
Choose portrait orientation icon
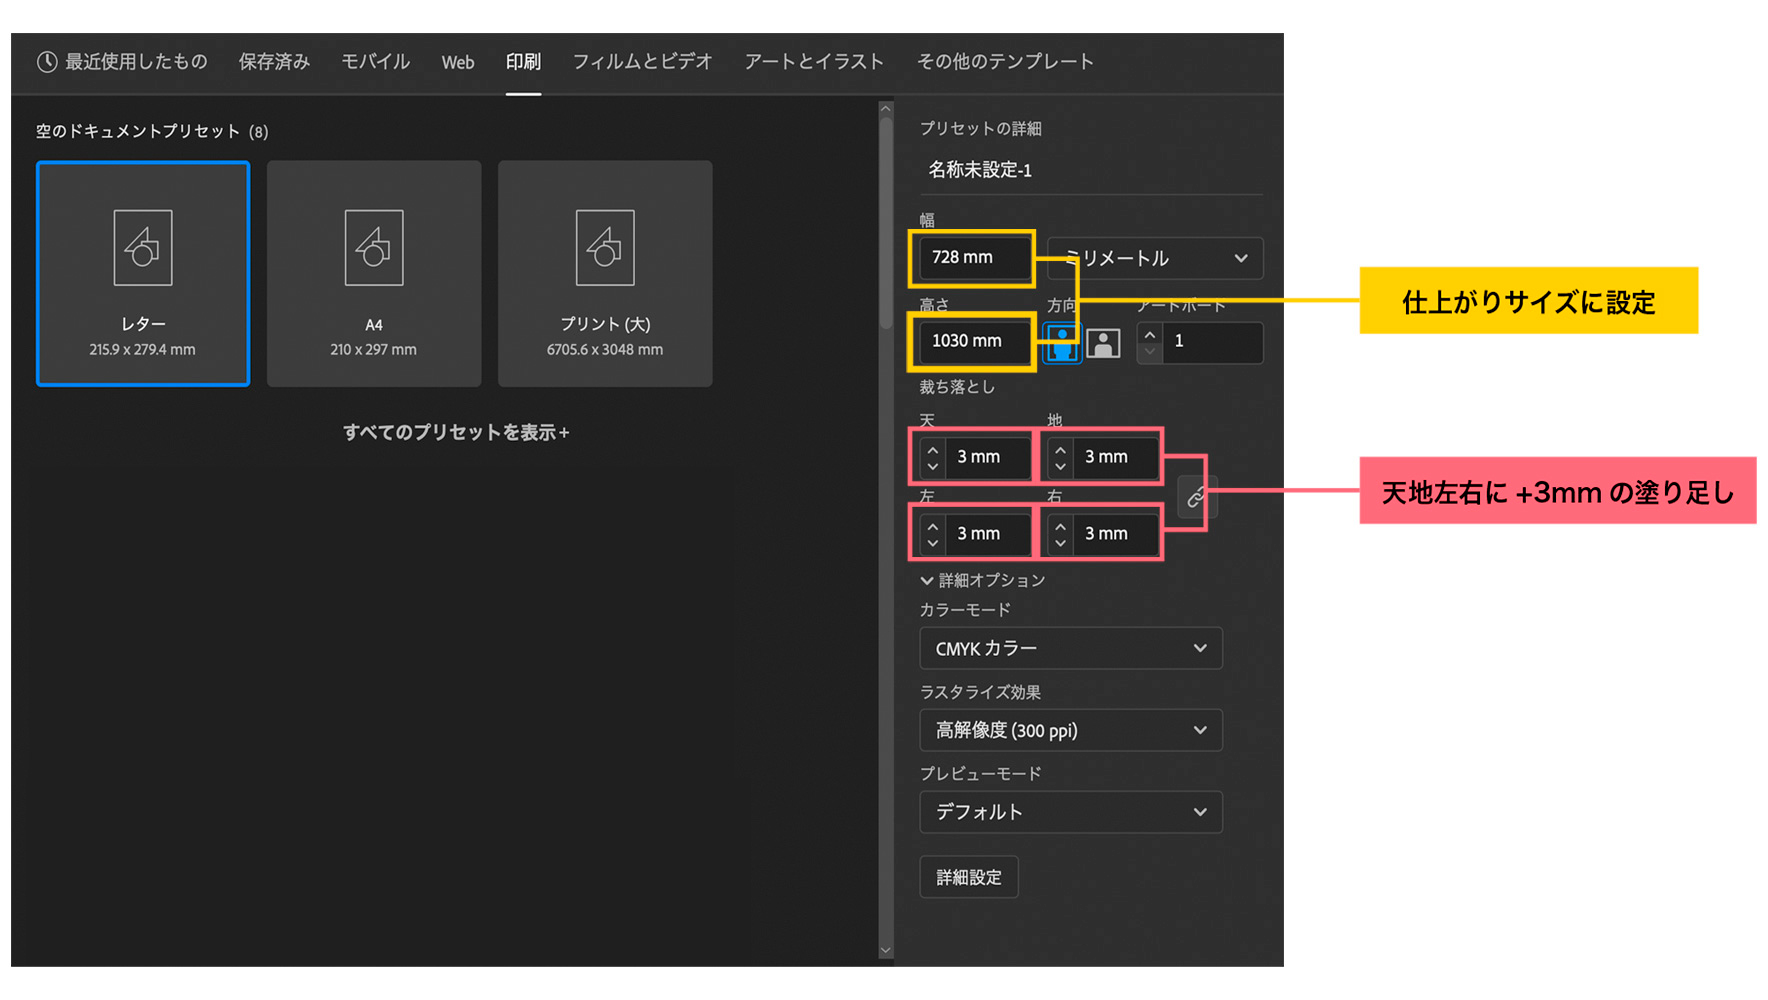tap(1062, 343)
